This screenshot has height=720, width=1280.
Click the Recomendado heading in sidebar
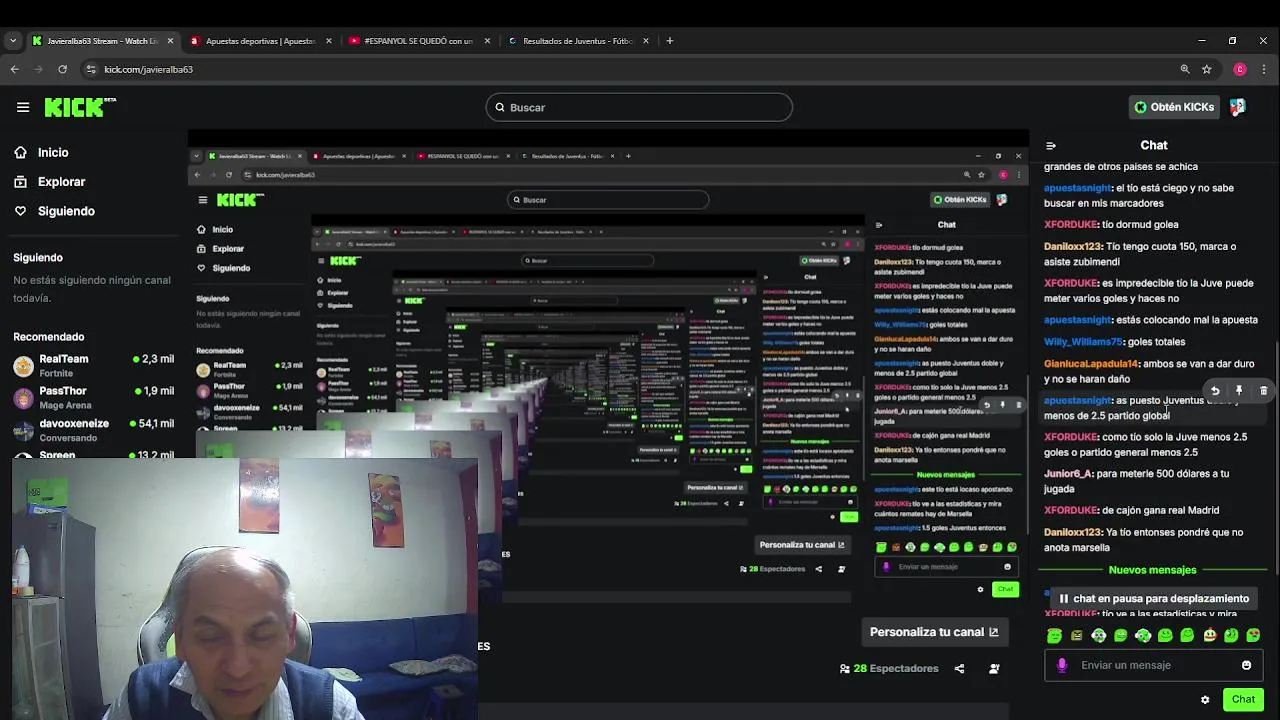[x=49, y=337]
